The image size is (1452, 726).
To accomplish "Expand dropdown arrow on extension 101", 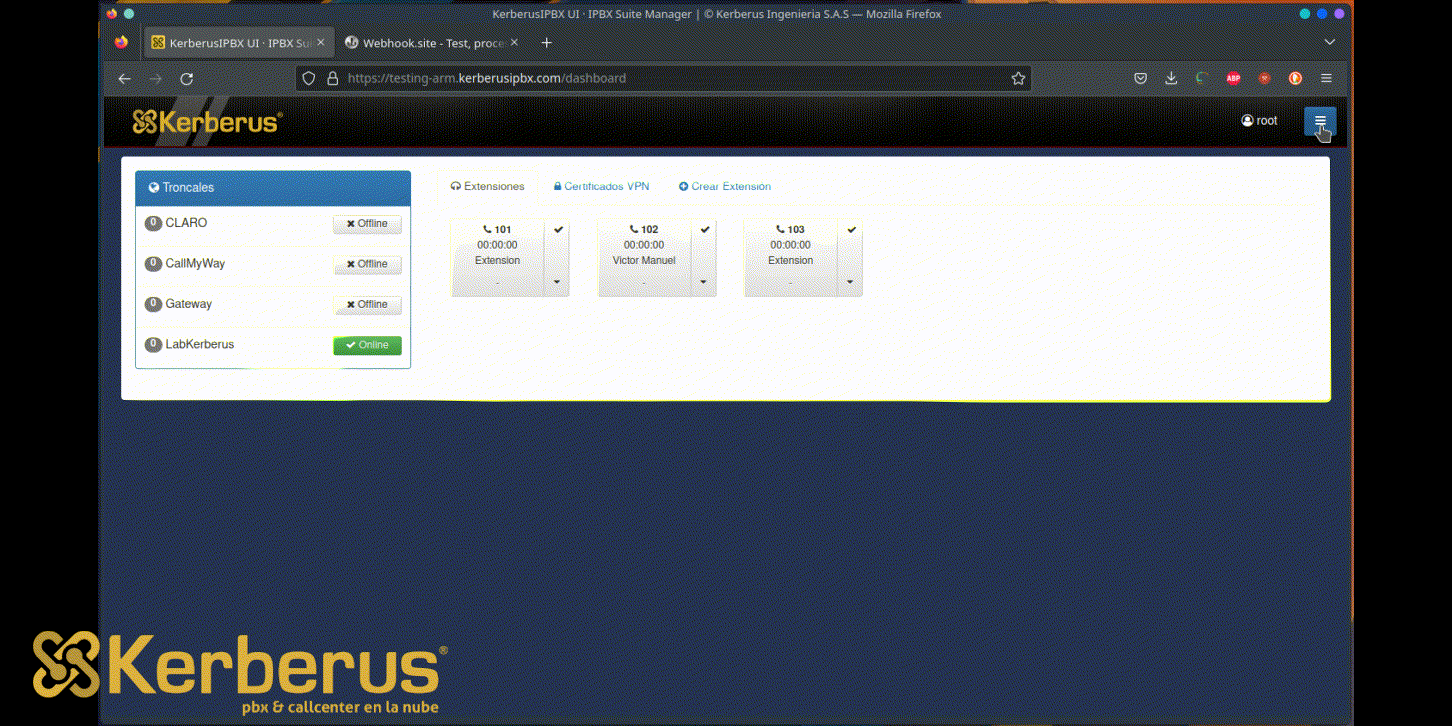I will pos(557,282).
